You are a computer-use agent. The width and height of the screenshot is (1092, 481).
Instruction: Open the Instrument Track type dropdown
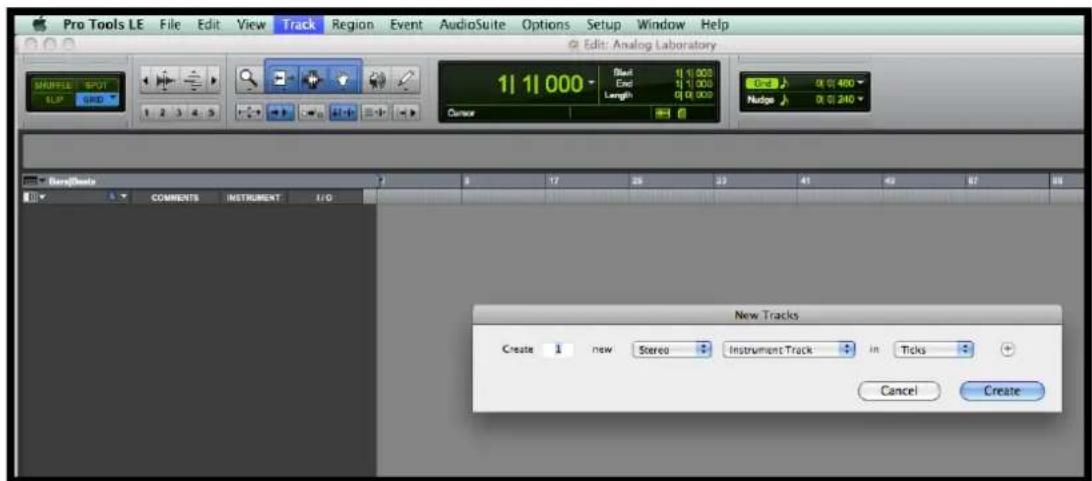pos(789,350)
